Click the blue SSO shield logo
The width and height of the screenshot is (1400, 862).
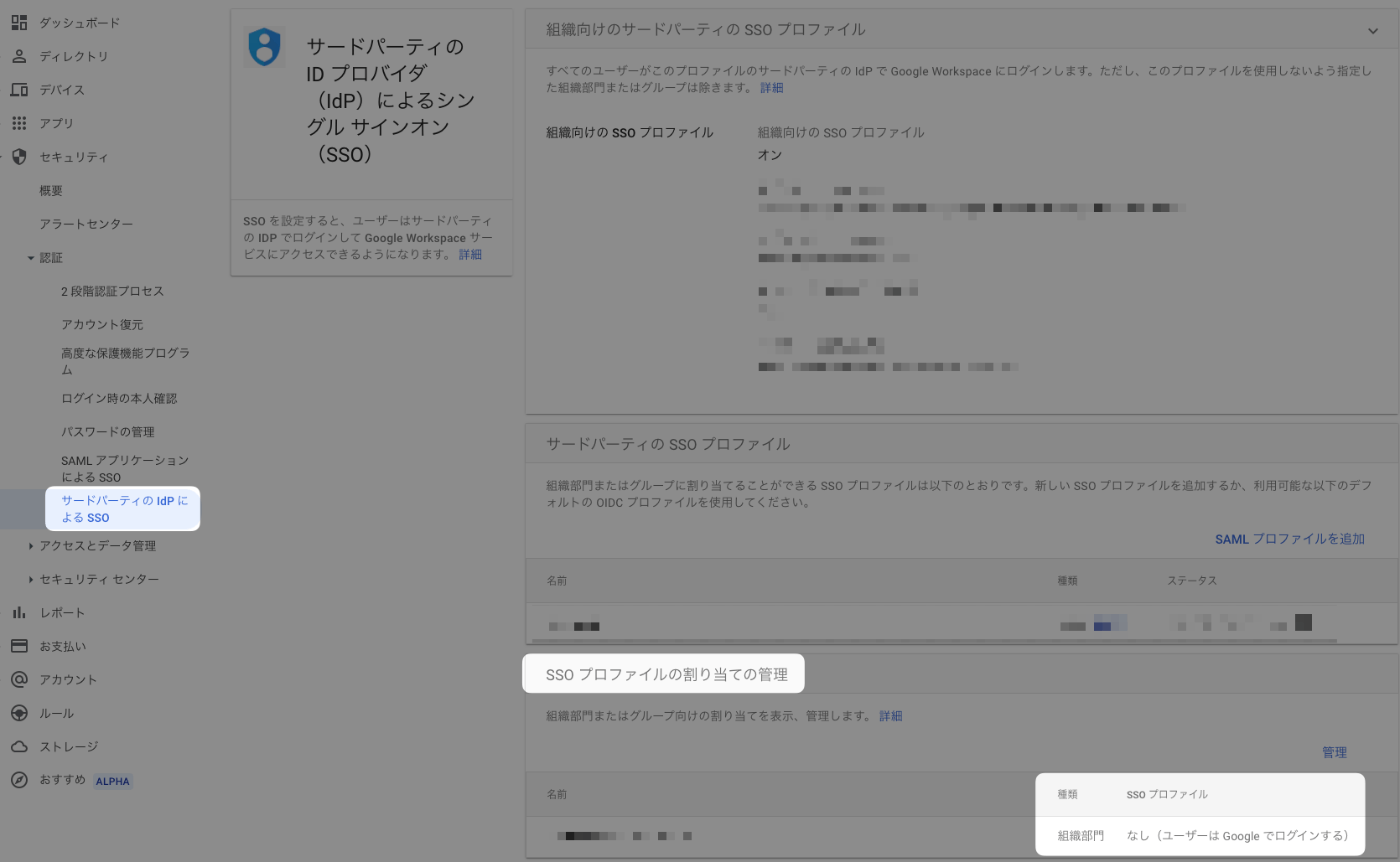tap(264, 47)
